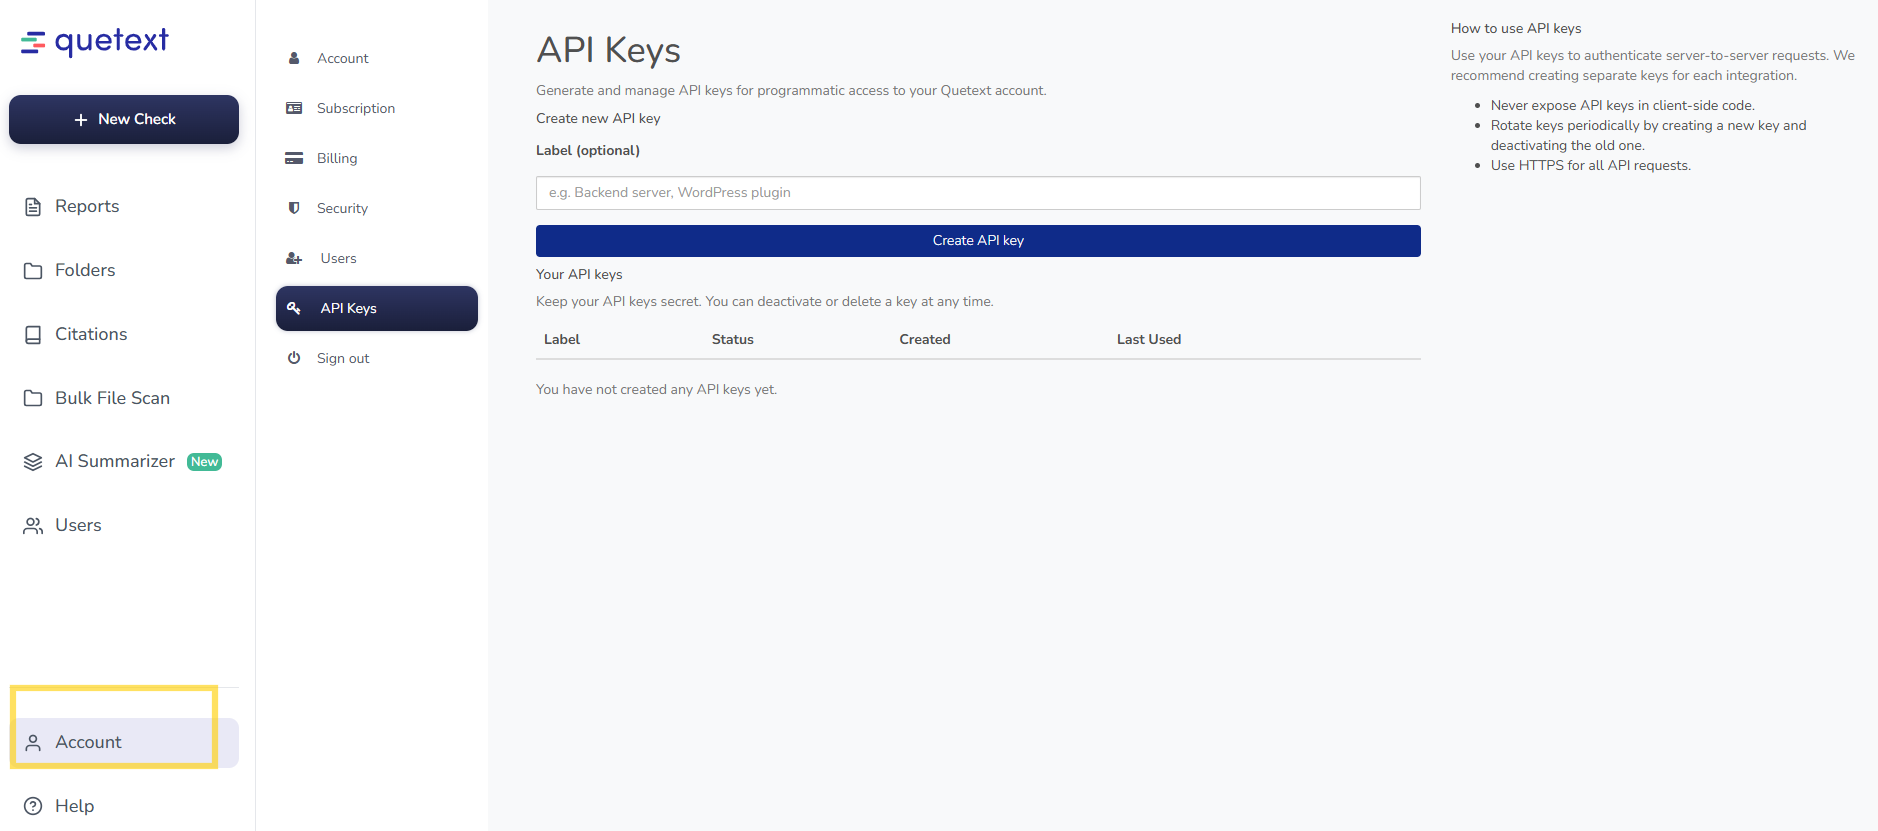Go to Subscription settings

[355, 108]
